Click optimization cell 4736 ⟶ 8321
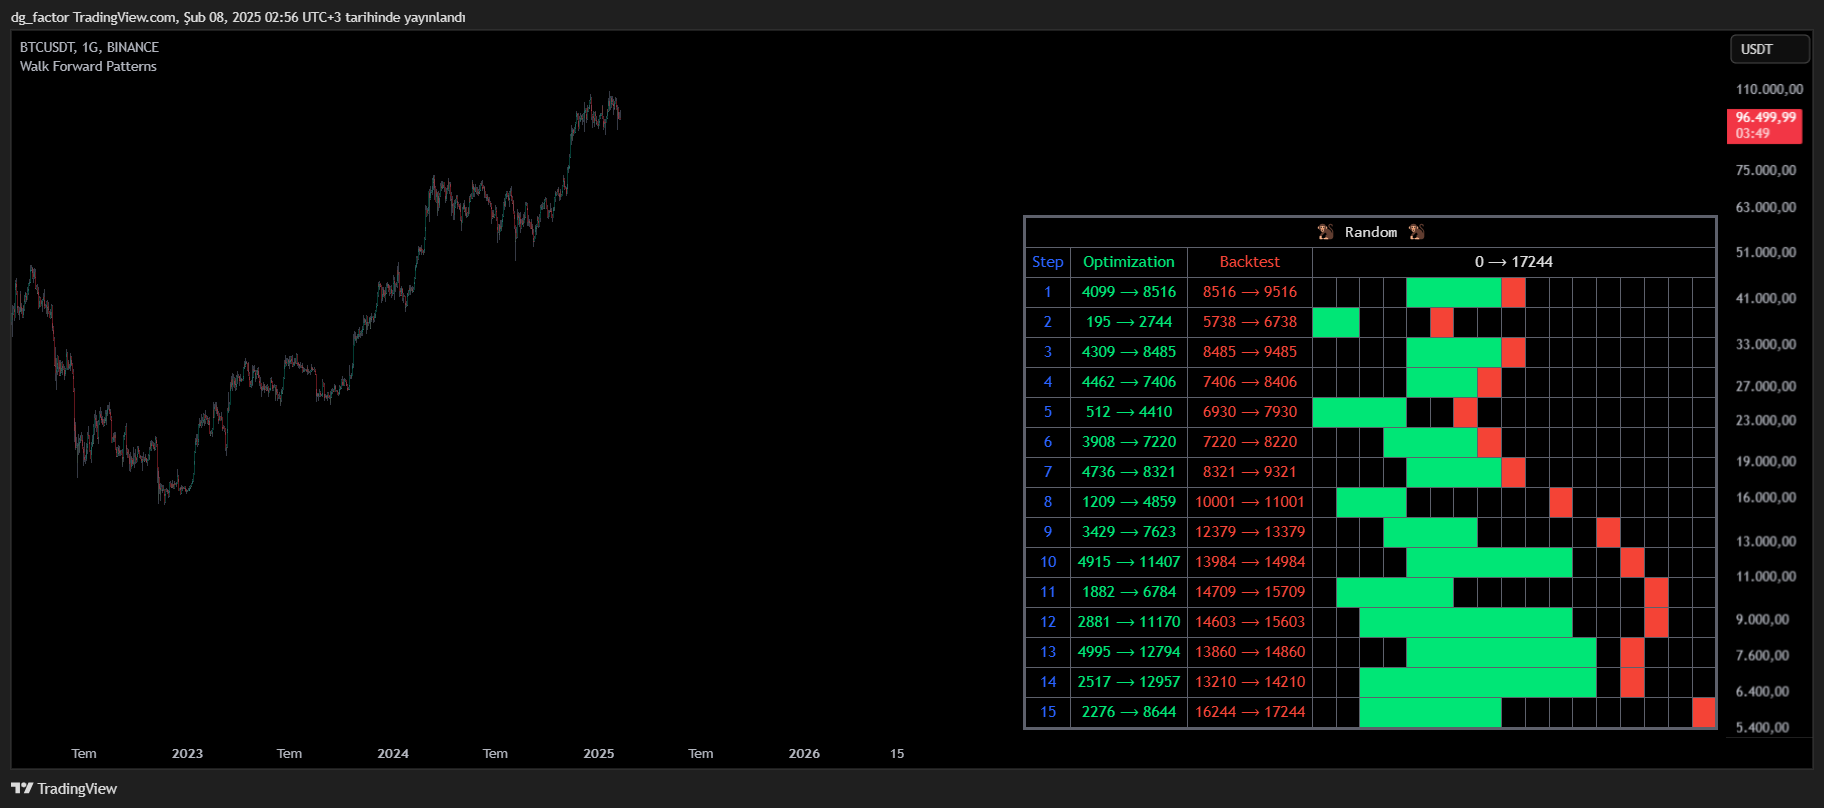The height and width of the screenshot is (808, 1824). pos(1128,472)
